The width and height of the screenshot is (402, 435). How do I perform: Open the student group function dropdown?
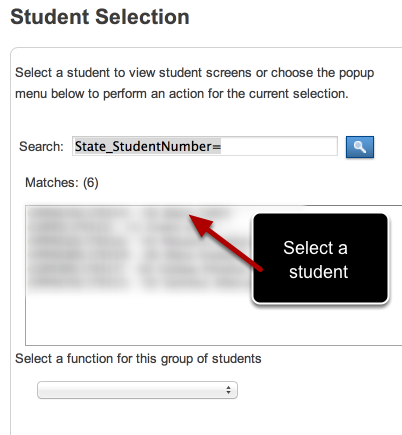(137, 390)
